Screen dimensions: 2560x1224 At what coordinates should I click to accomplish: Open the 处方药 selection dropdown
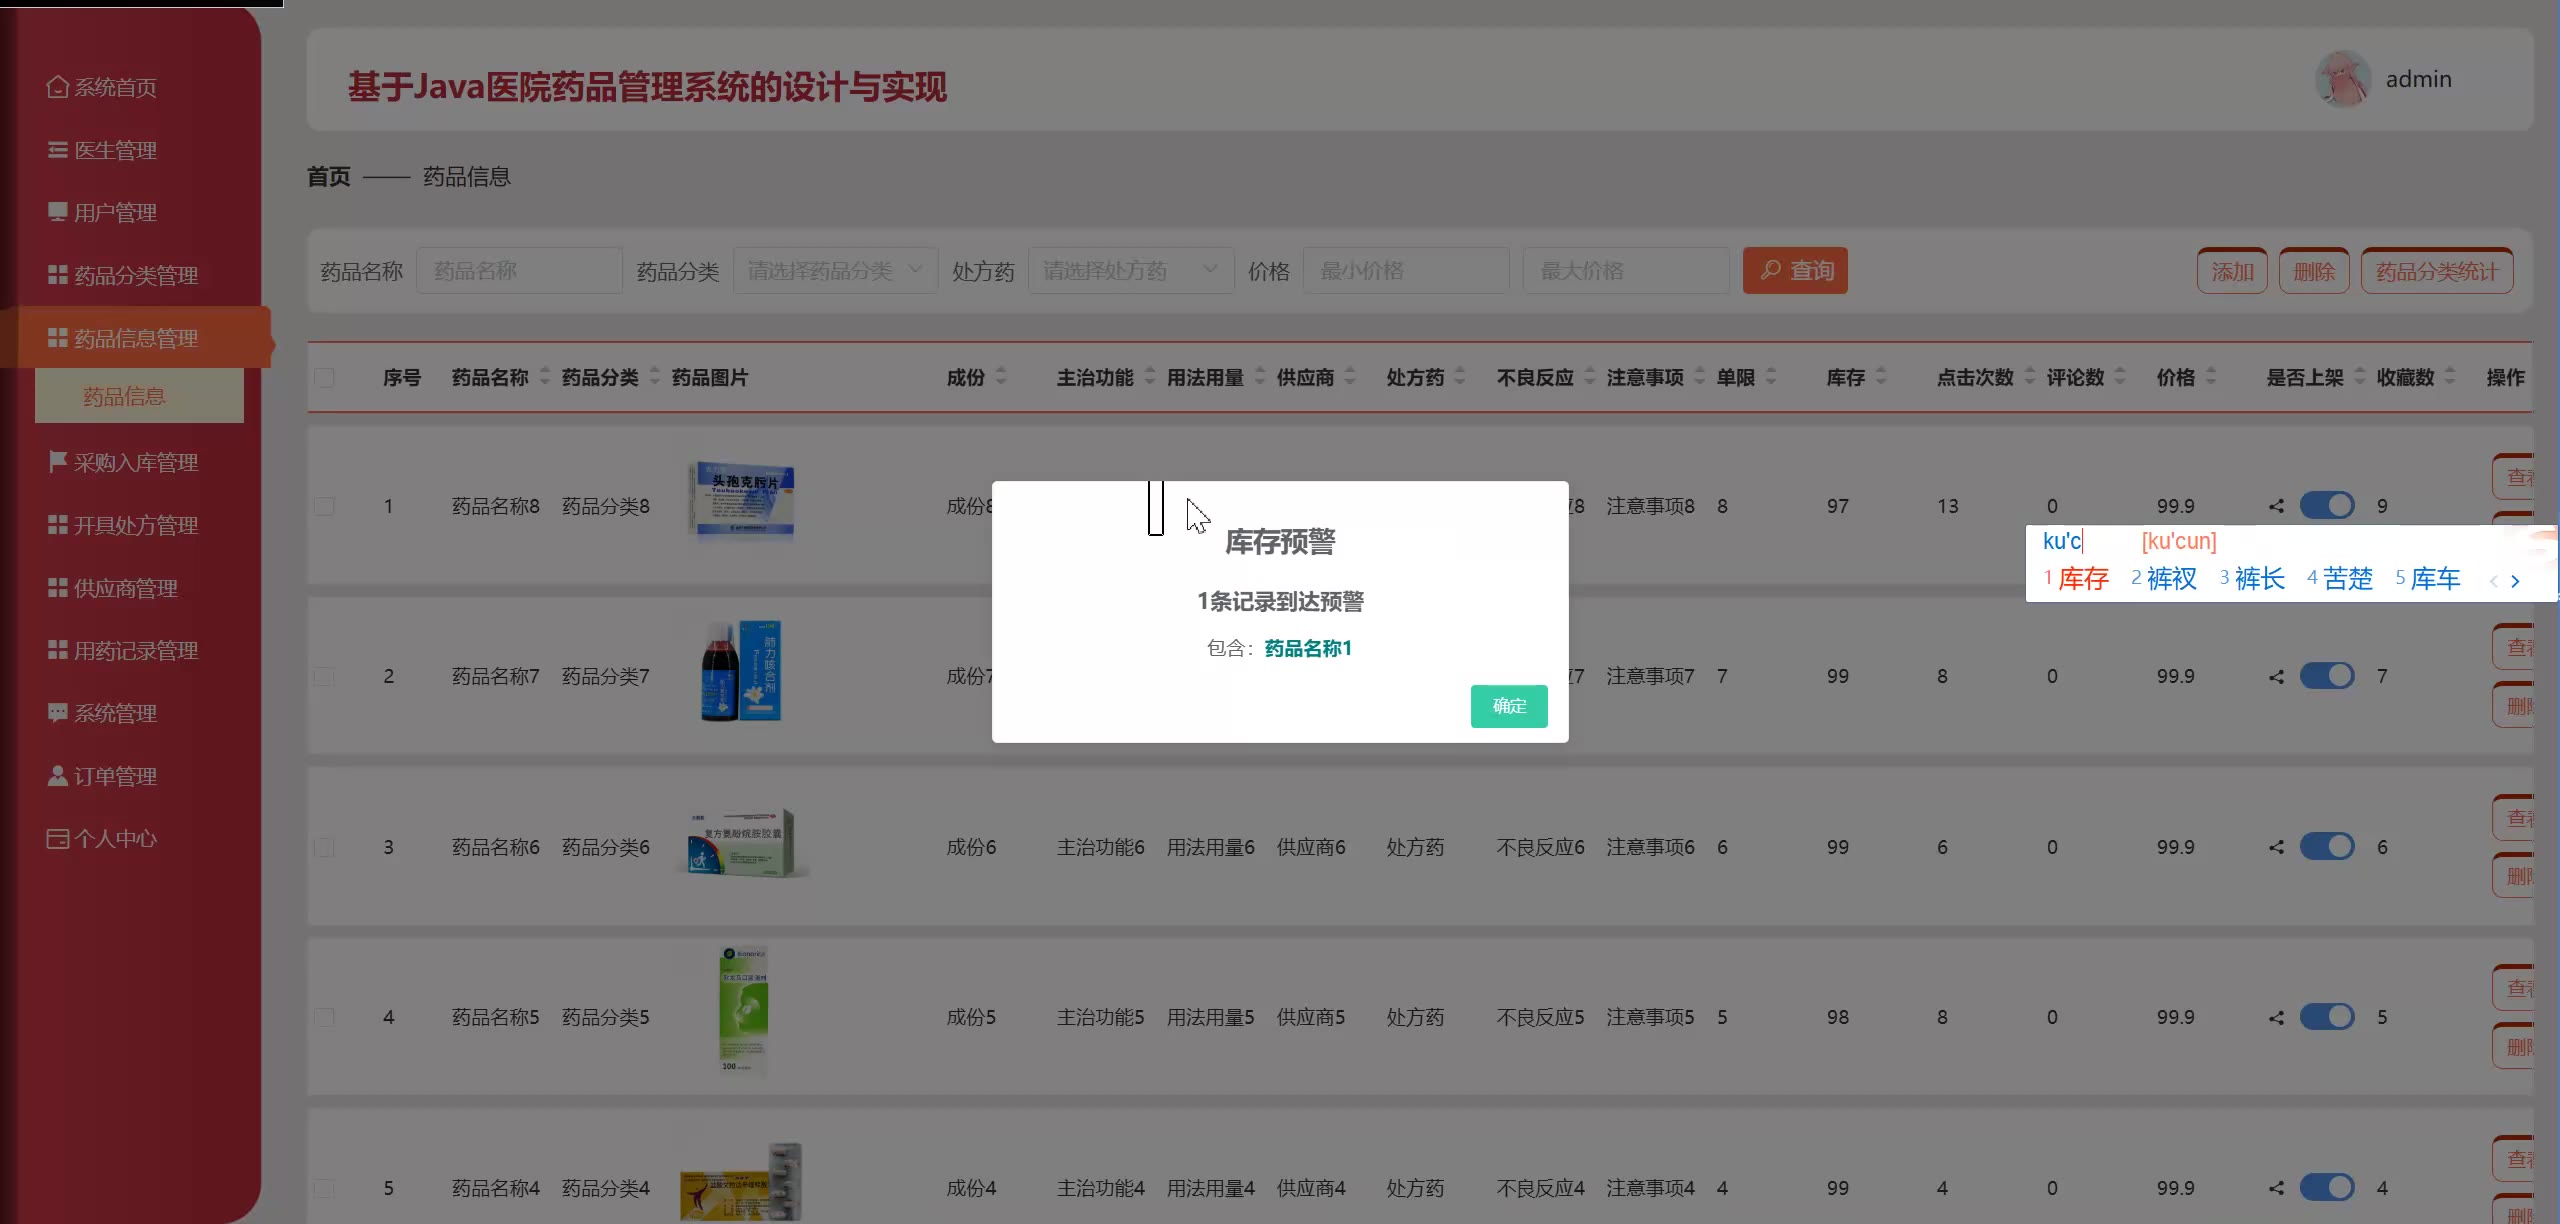coord(1130,271)
